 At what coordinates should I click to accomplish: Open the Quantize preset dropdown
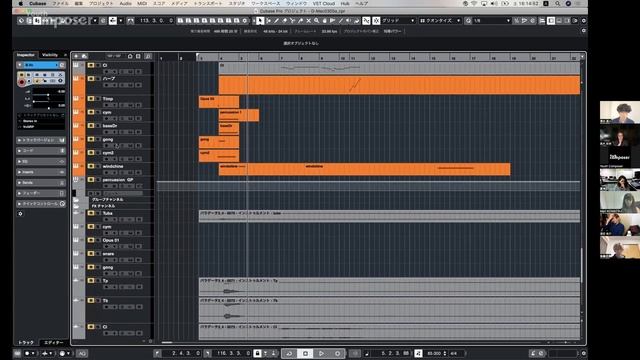coord(440,20)
